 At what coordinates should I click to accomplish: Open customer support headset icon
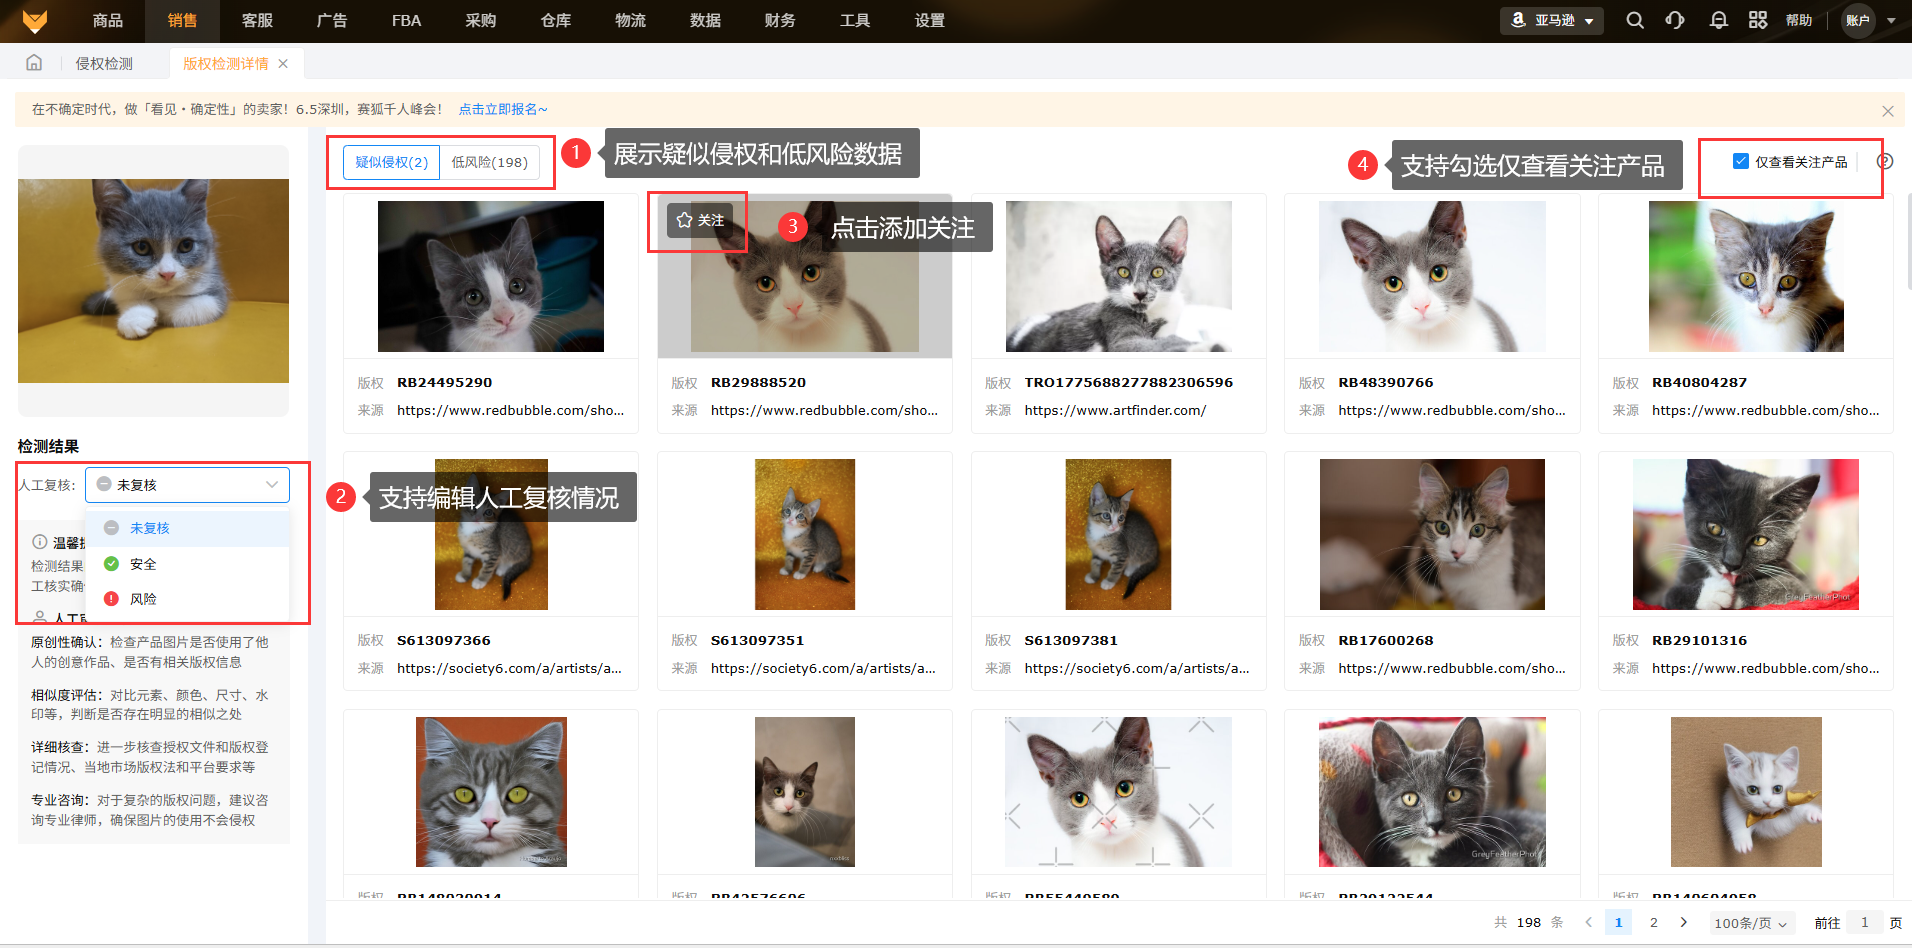tap(1675, 20)
